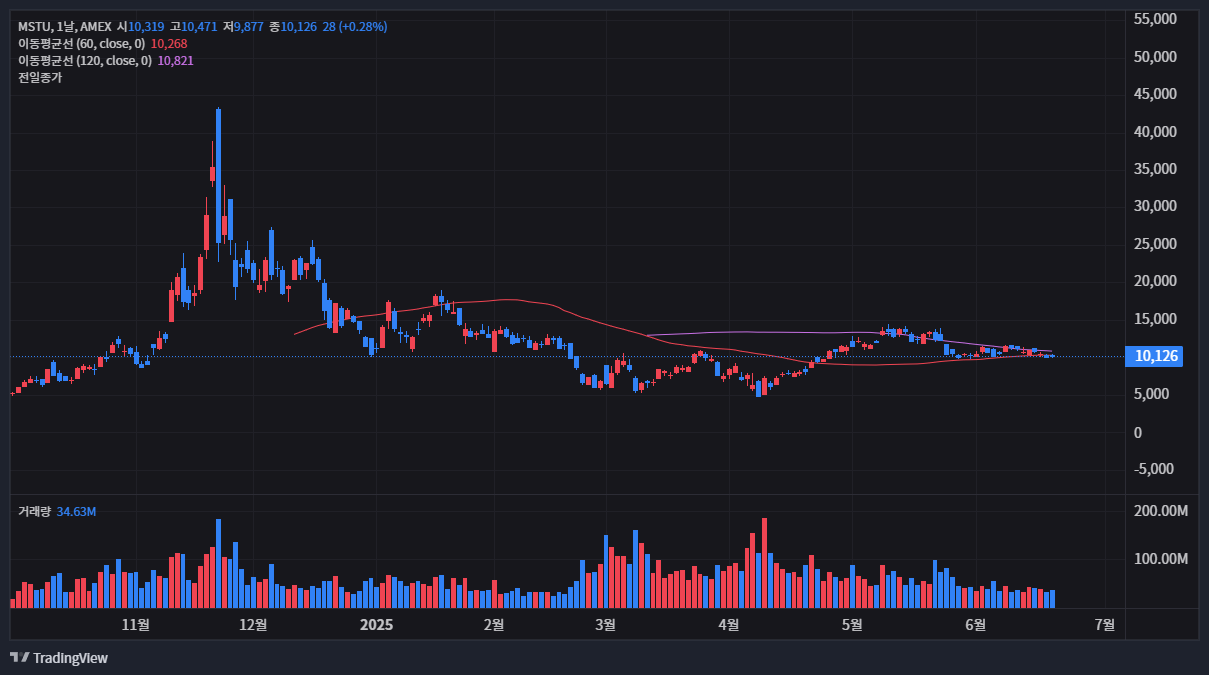This screenshot has height=675, width=1209.
Task: Click the 100.00M volume axis label
Action: (x=1160, y=558)
